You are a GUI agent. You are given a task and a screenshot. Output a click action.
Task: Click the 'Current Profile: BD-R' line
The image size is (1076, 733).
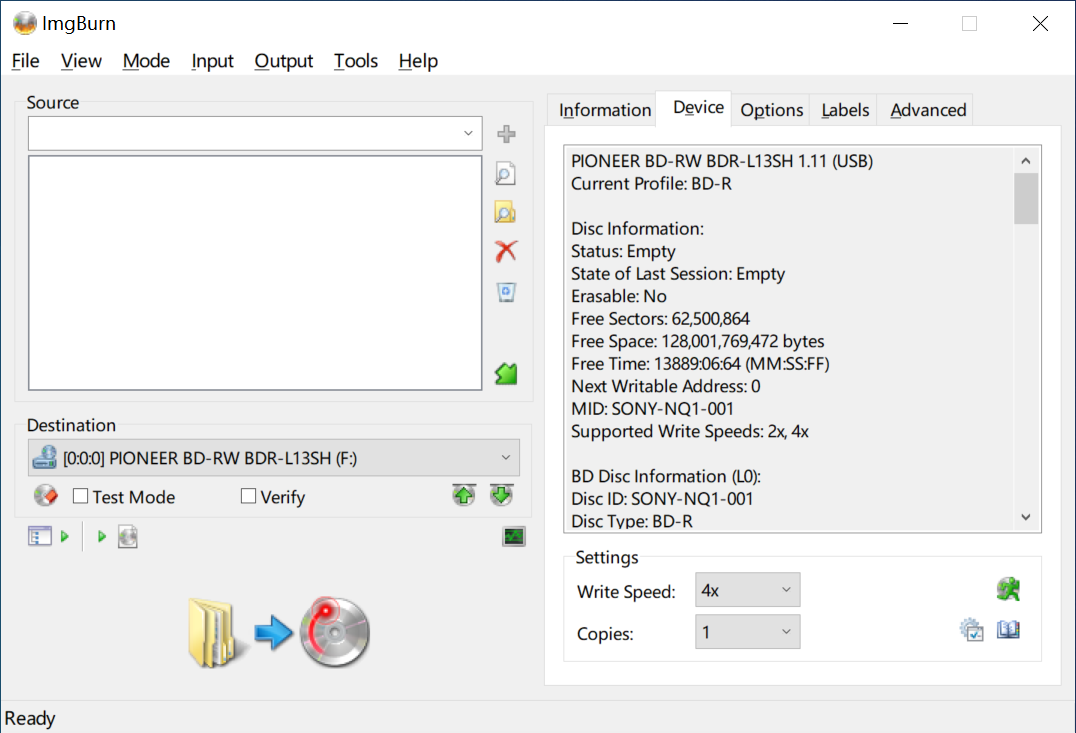click(x=651, y=184)
